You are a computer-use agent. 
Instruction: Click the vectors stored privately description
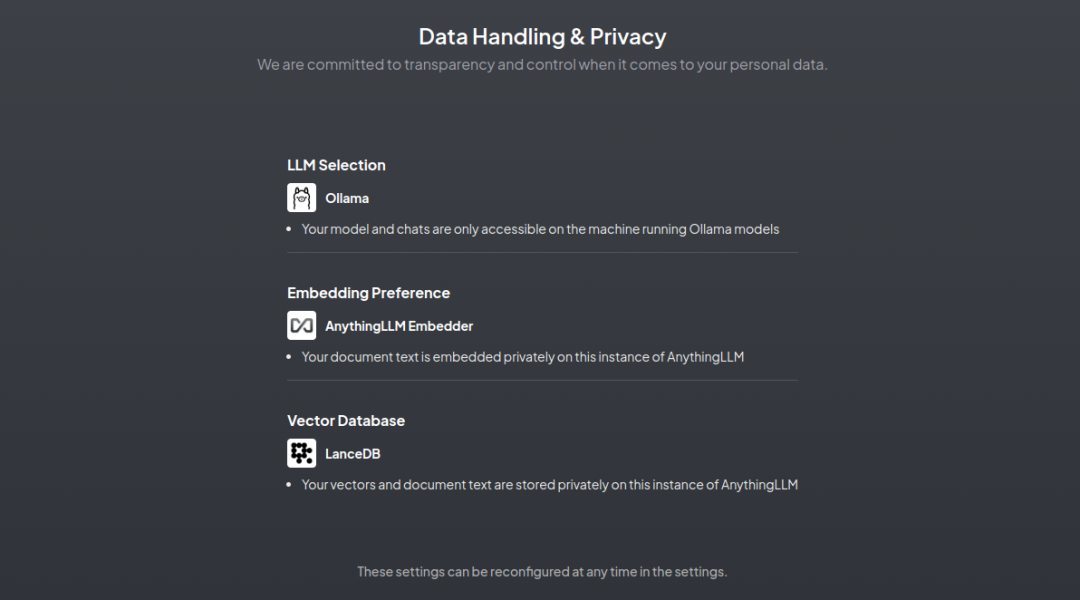(x=550, y=485)
